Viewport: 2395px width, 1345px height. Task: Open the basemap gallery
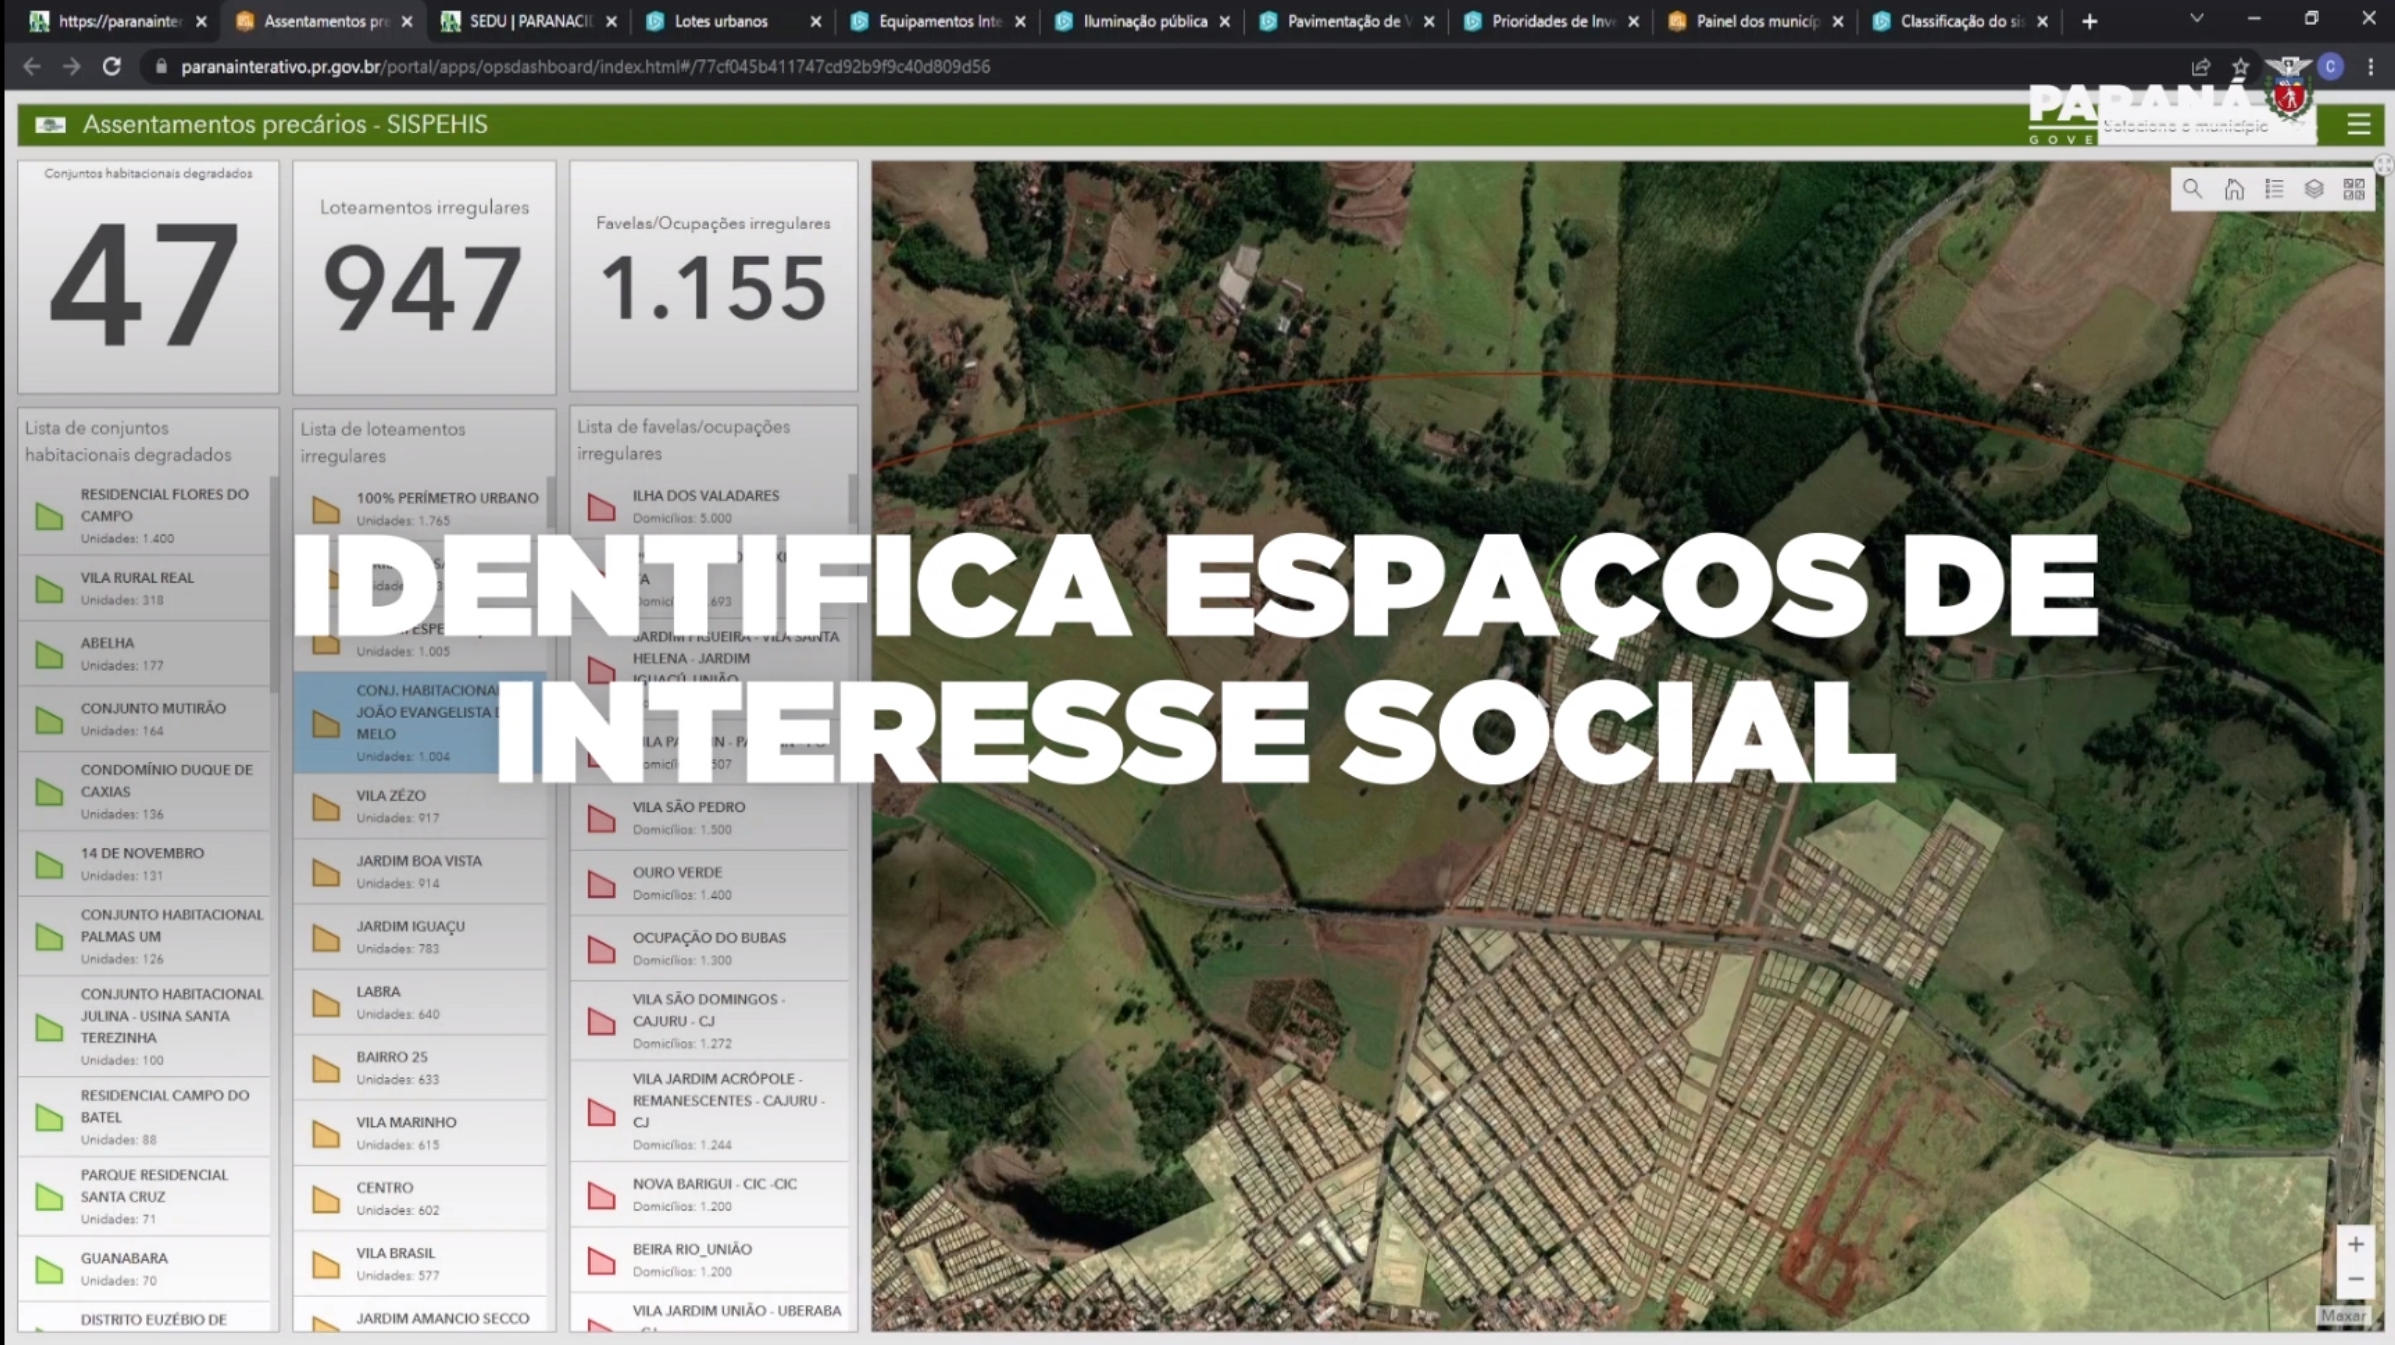click(2354, 189)
